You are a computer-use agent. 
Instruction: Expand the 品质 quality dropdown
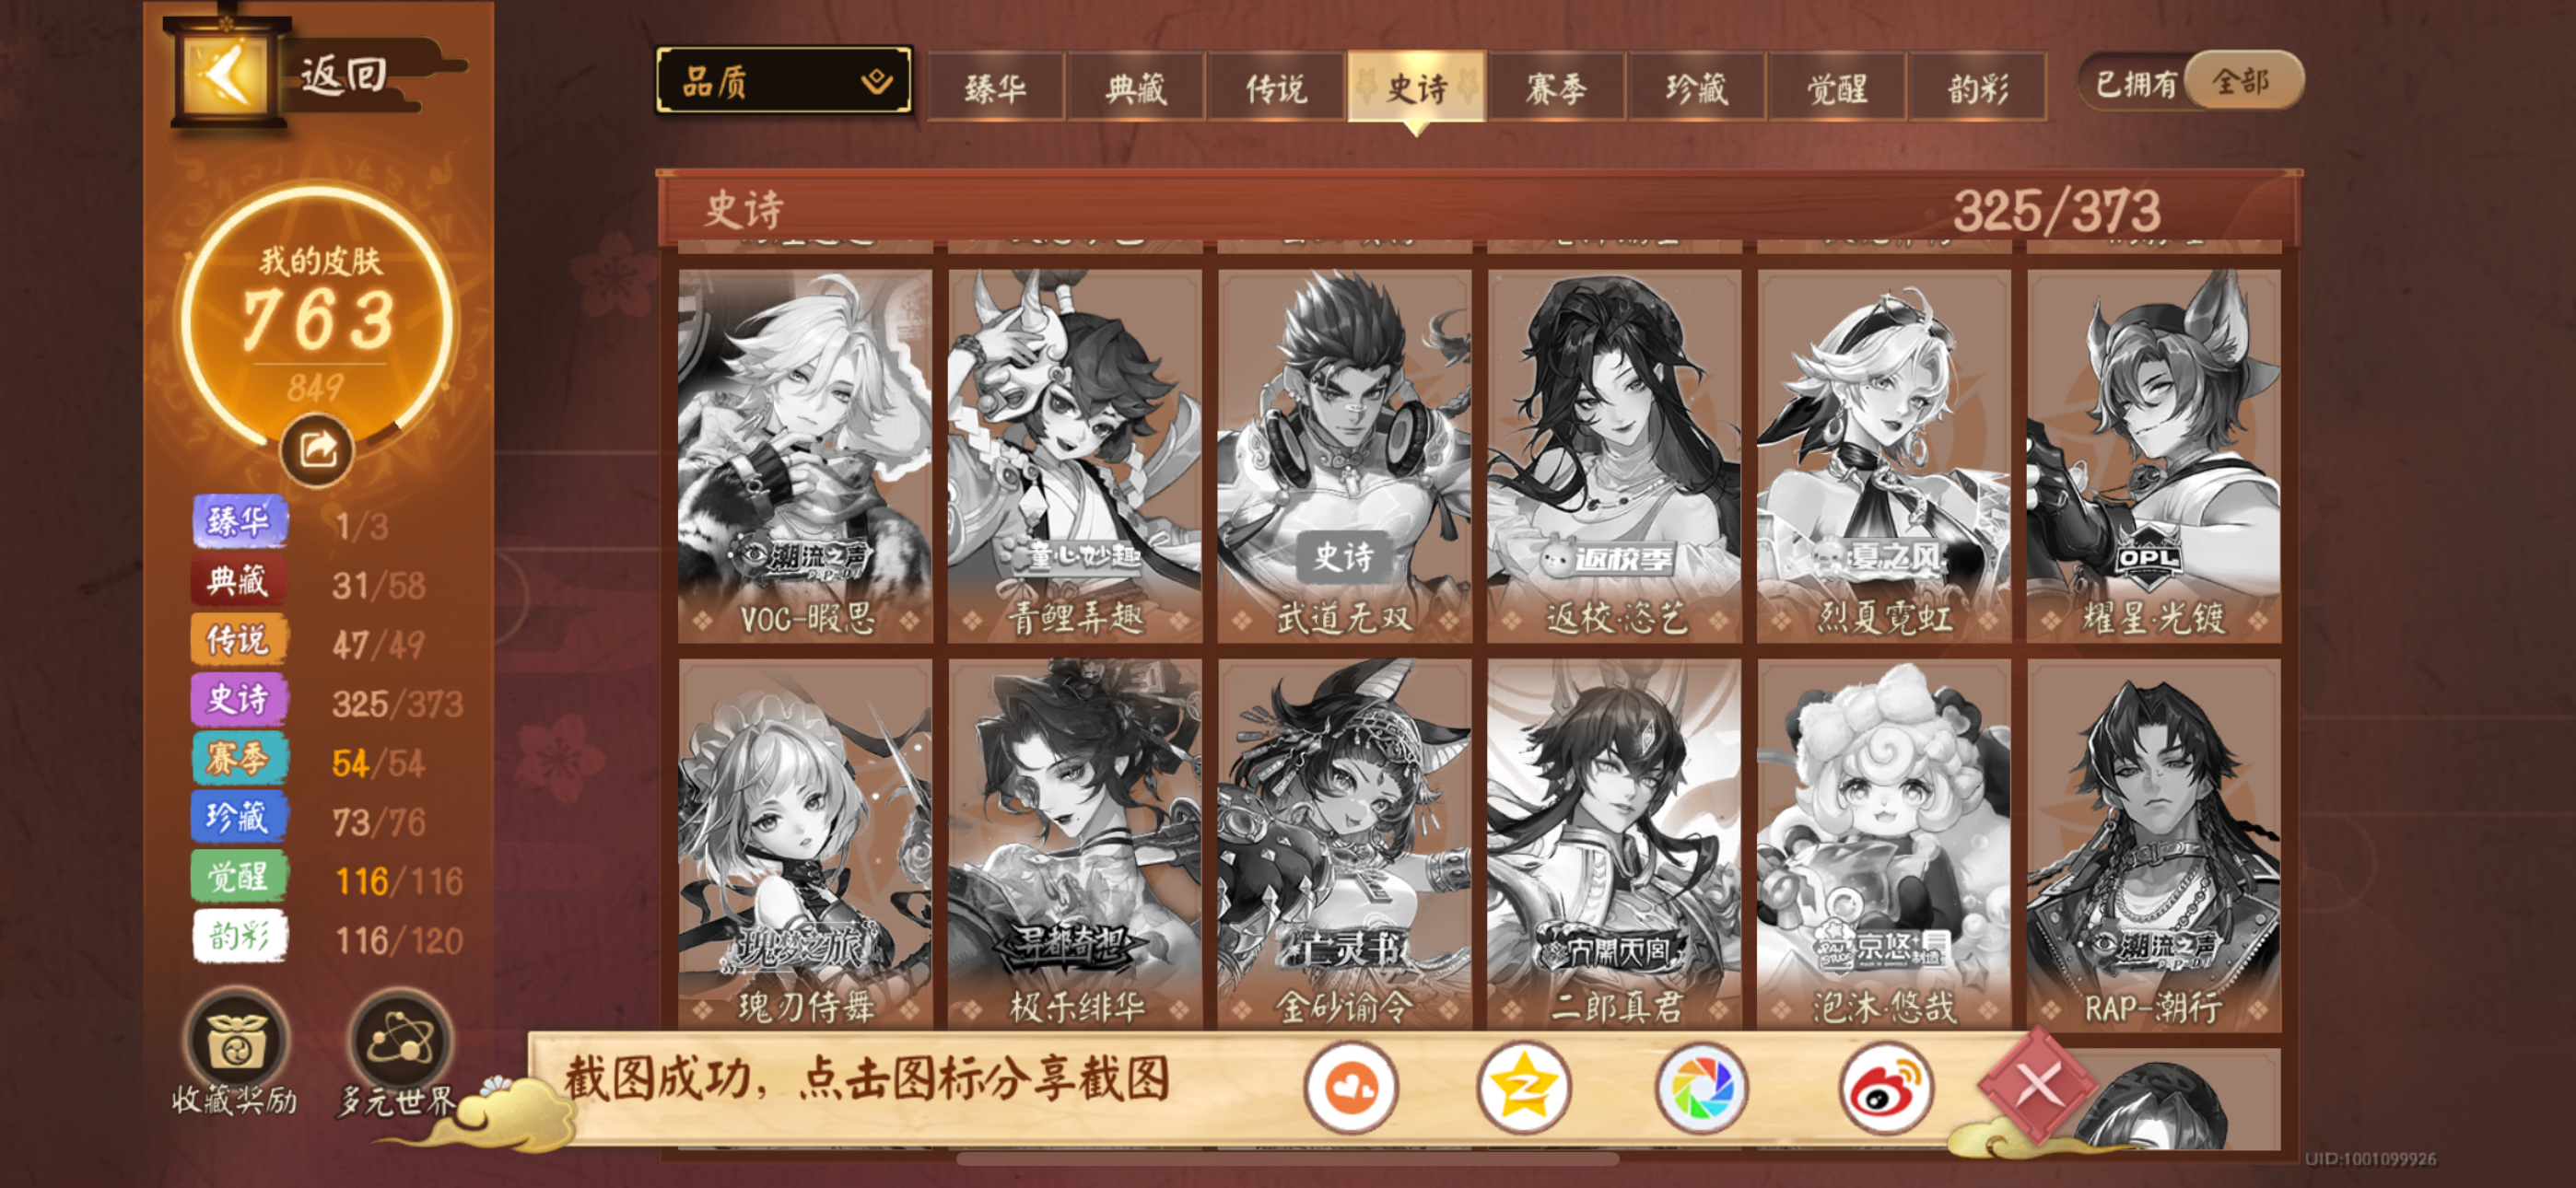(x=784, y=80)
